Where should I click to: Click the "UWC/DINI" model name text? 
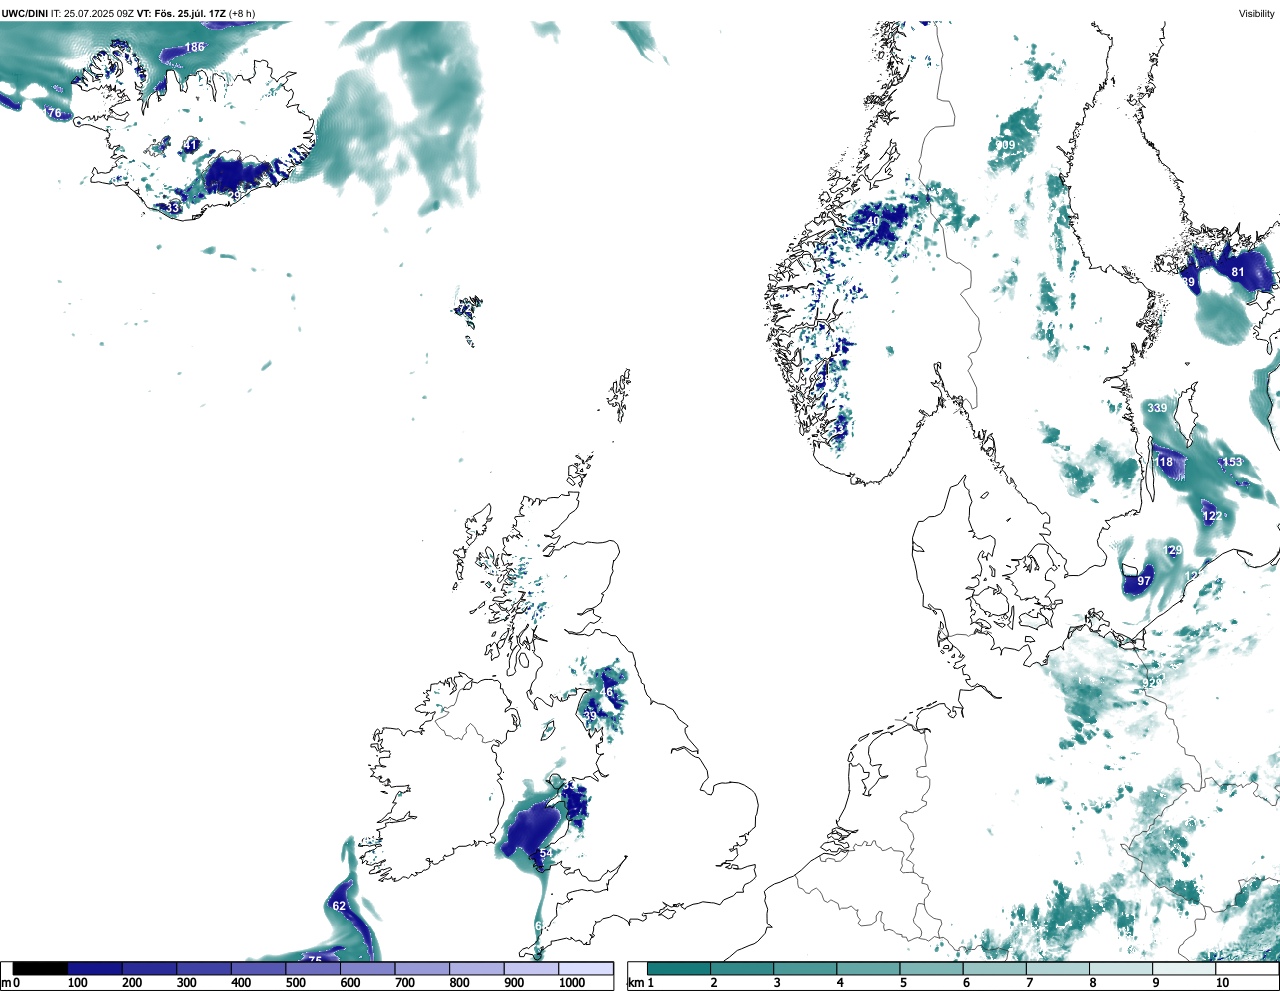[x=24, y=14]
